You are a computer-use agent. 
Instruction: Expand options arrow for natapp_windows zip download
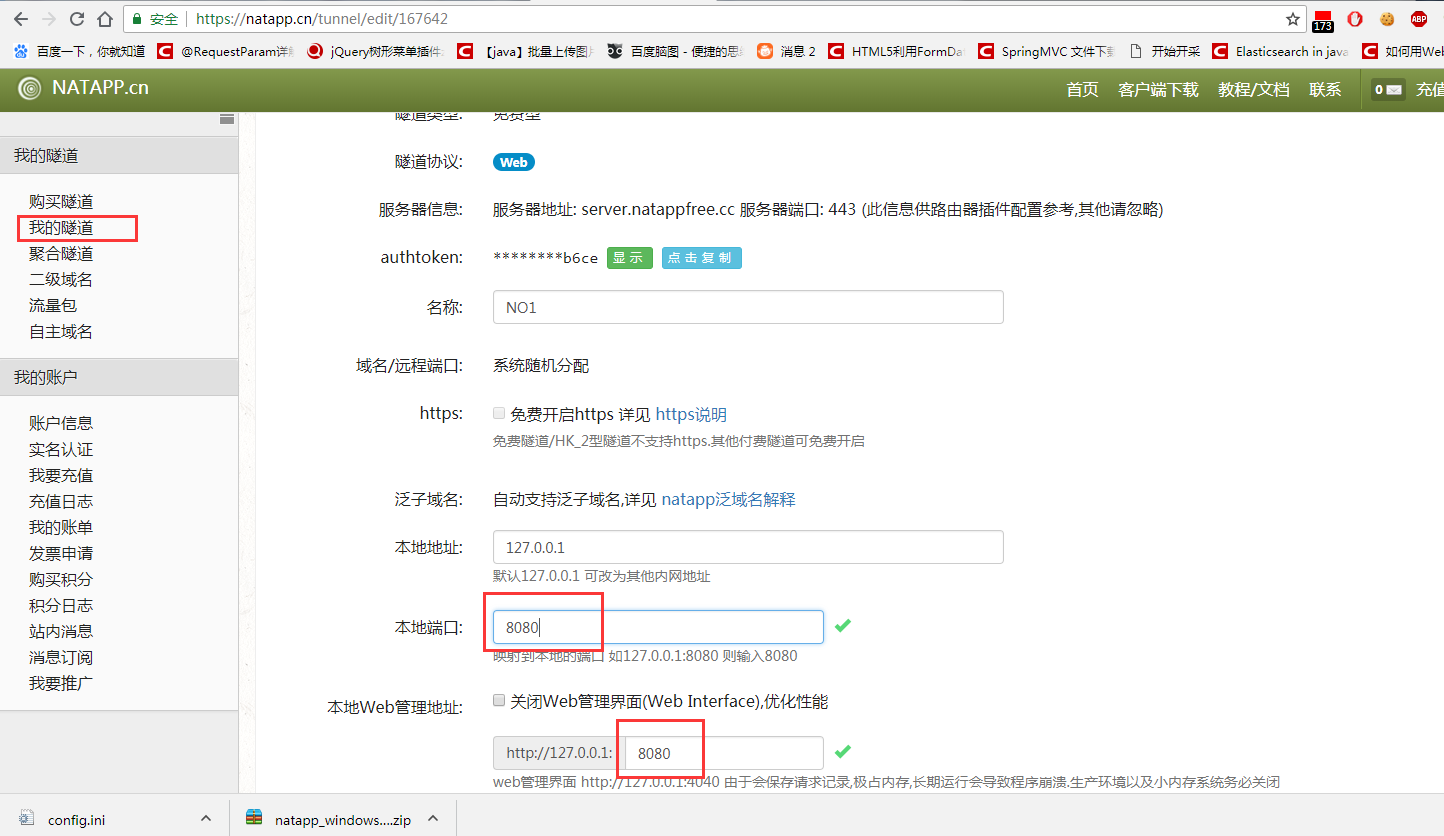[433, 819]
